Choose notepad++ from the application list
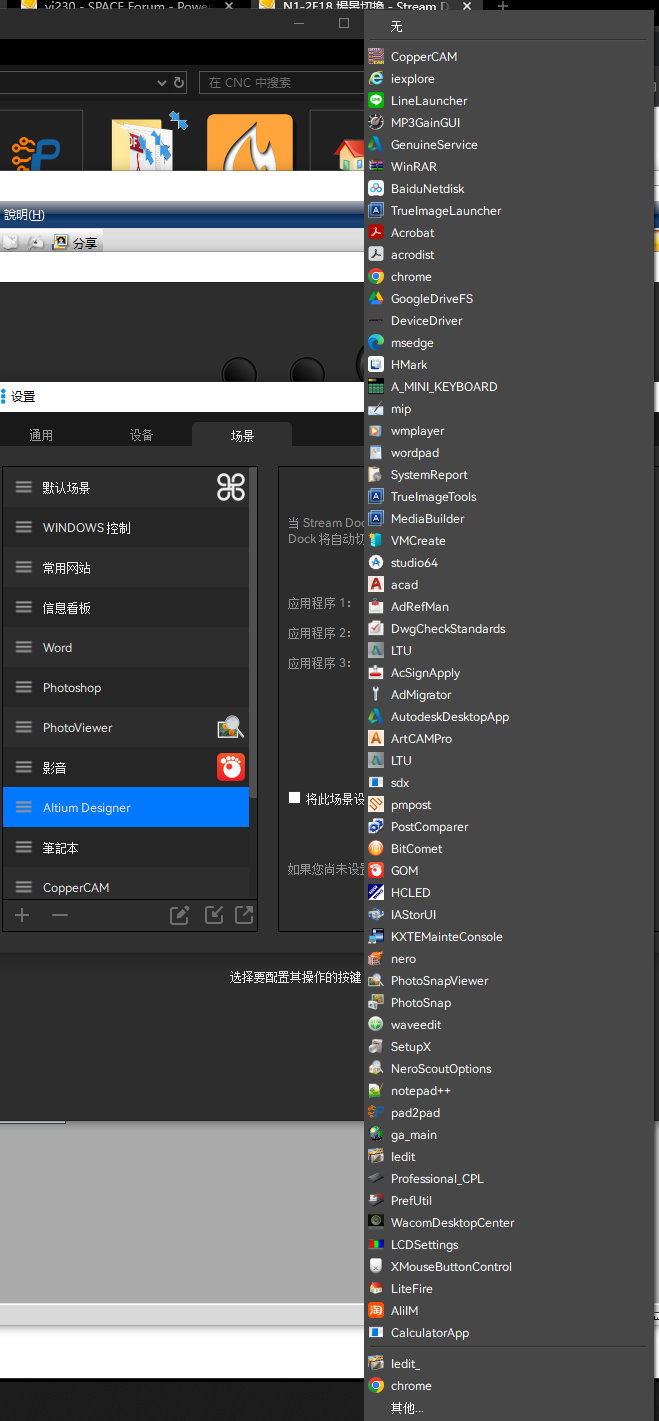 click(511, 1090)
